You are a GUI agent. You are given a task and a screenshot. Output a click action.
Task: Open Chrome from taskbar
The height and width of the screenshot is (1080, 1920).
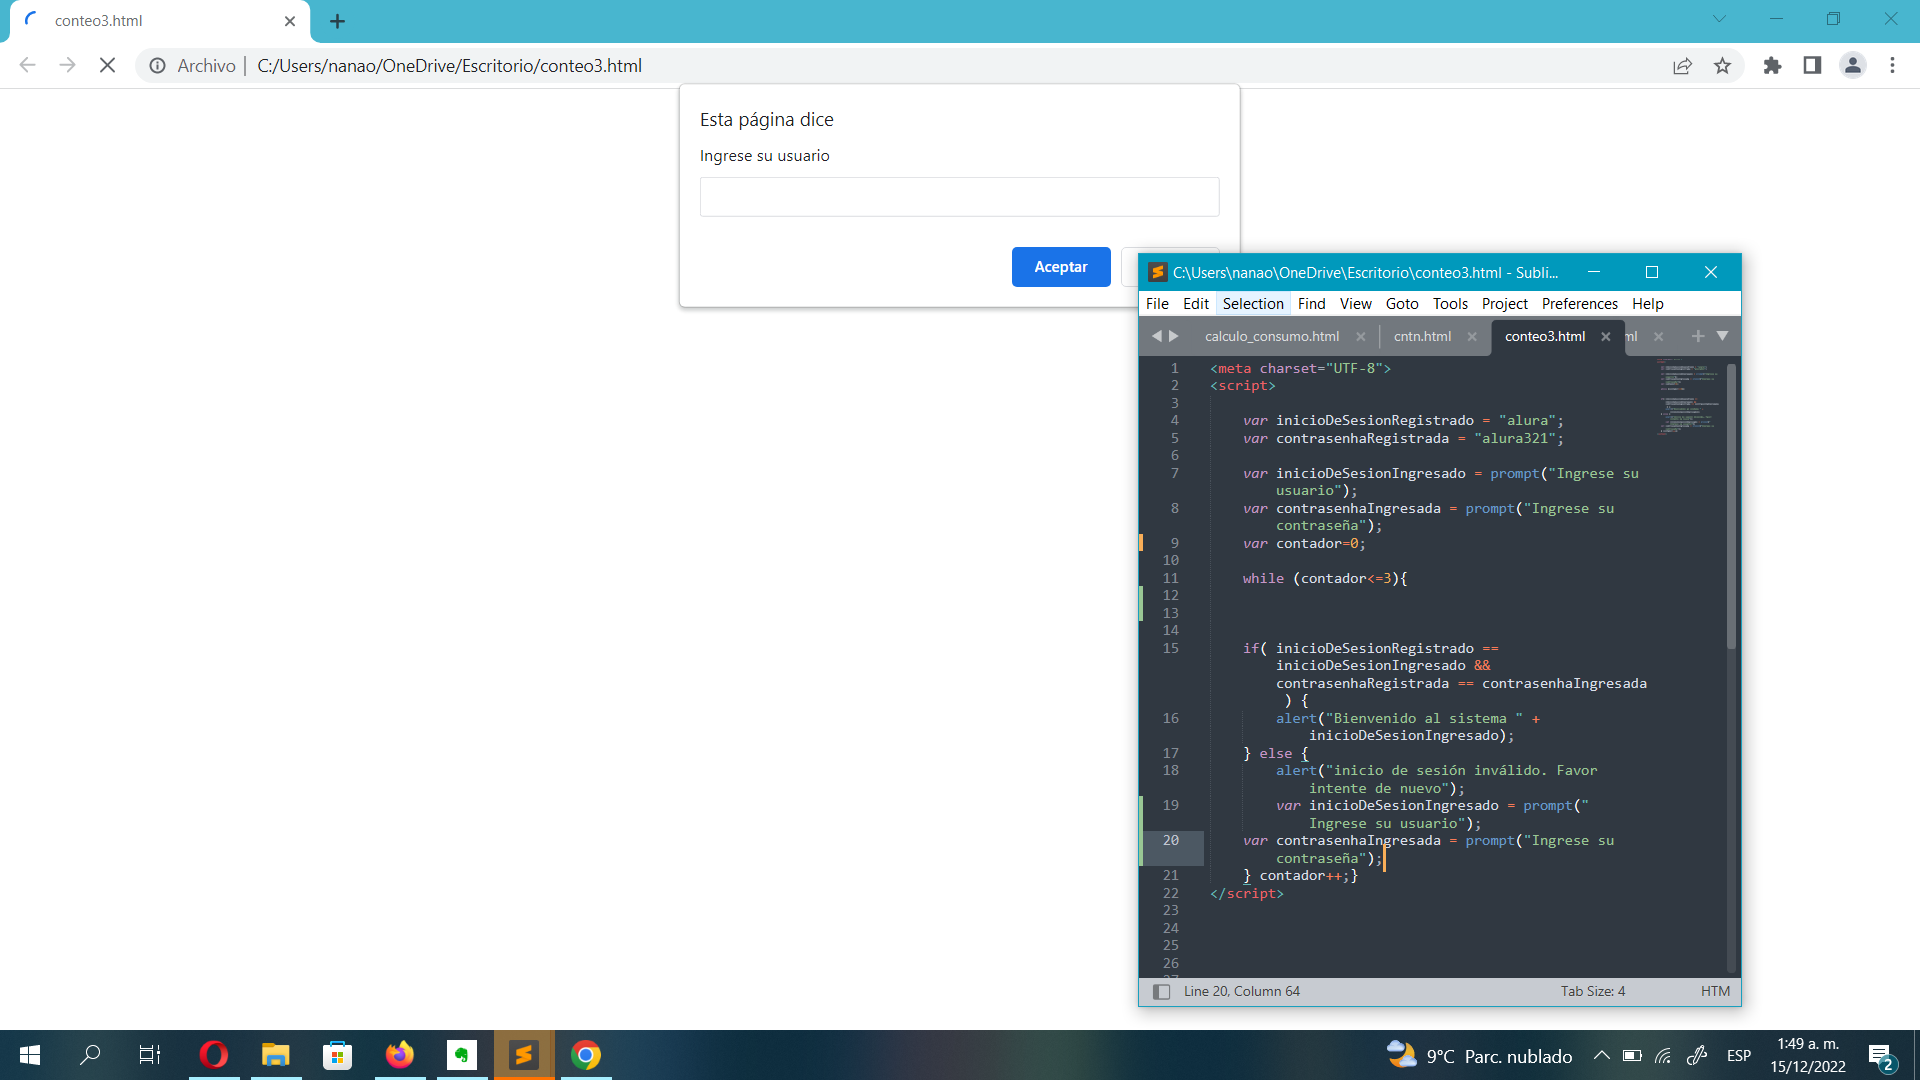(586, 1055)
